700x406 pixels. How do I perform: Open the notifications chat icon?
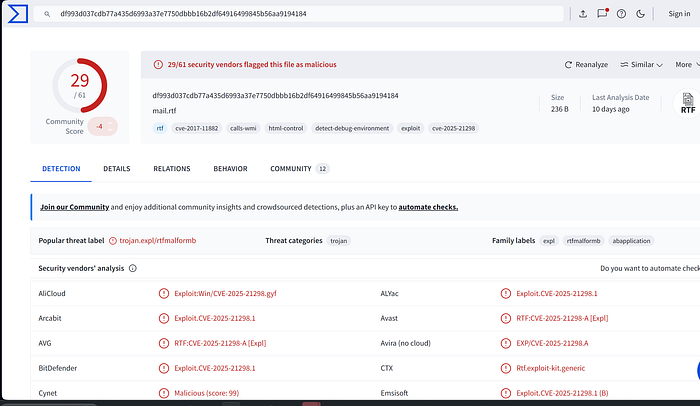pos(602,13)
